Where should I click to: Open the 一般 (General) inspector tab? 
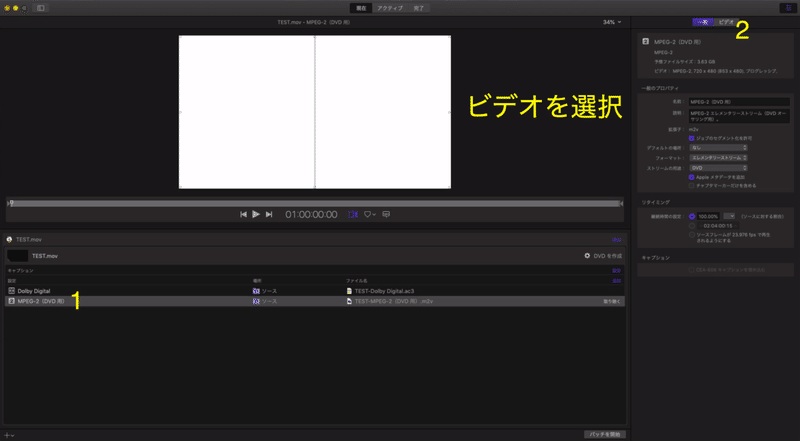[703, 22]
